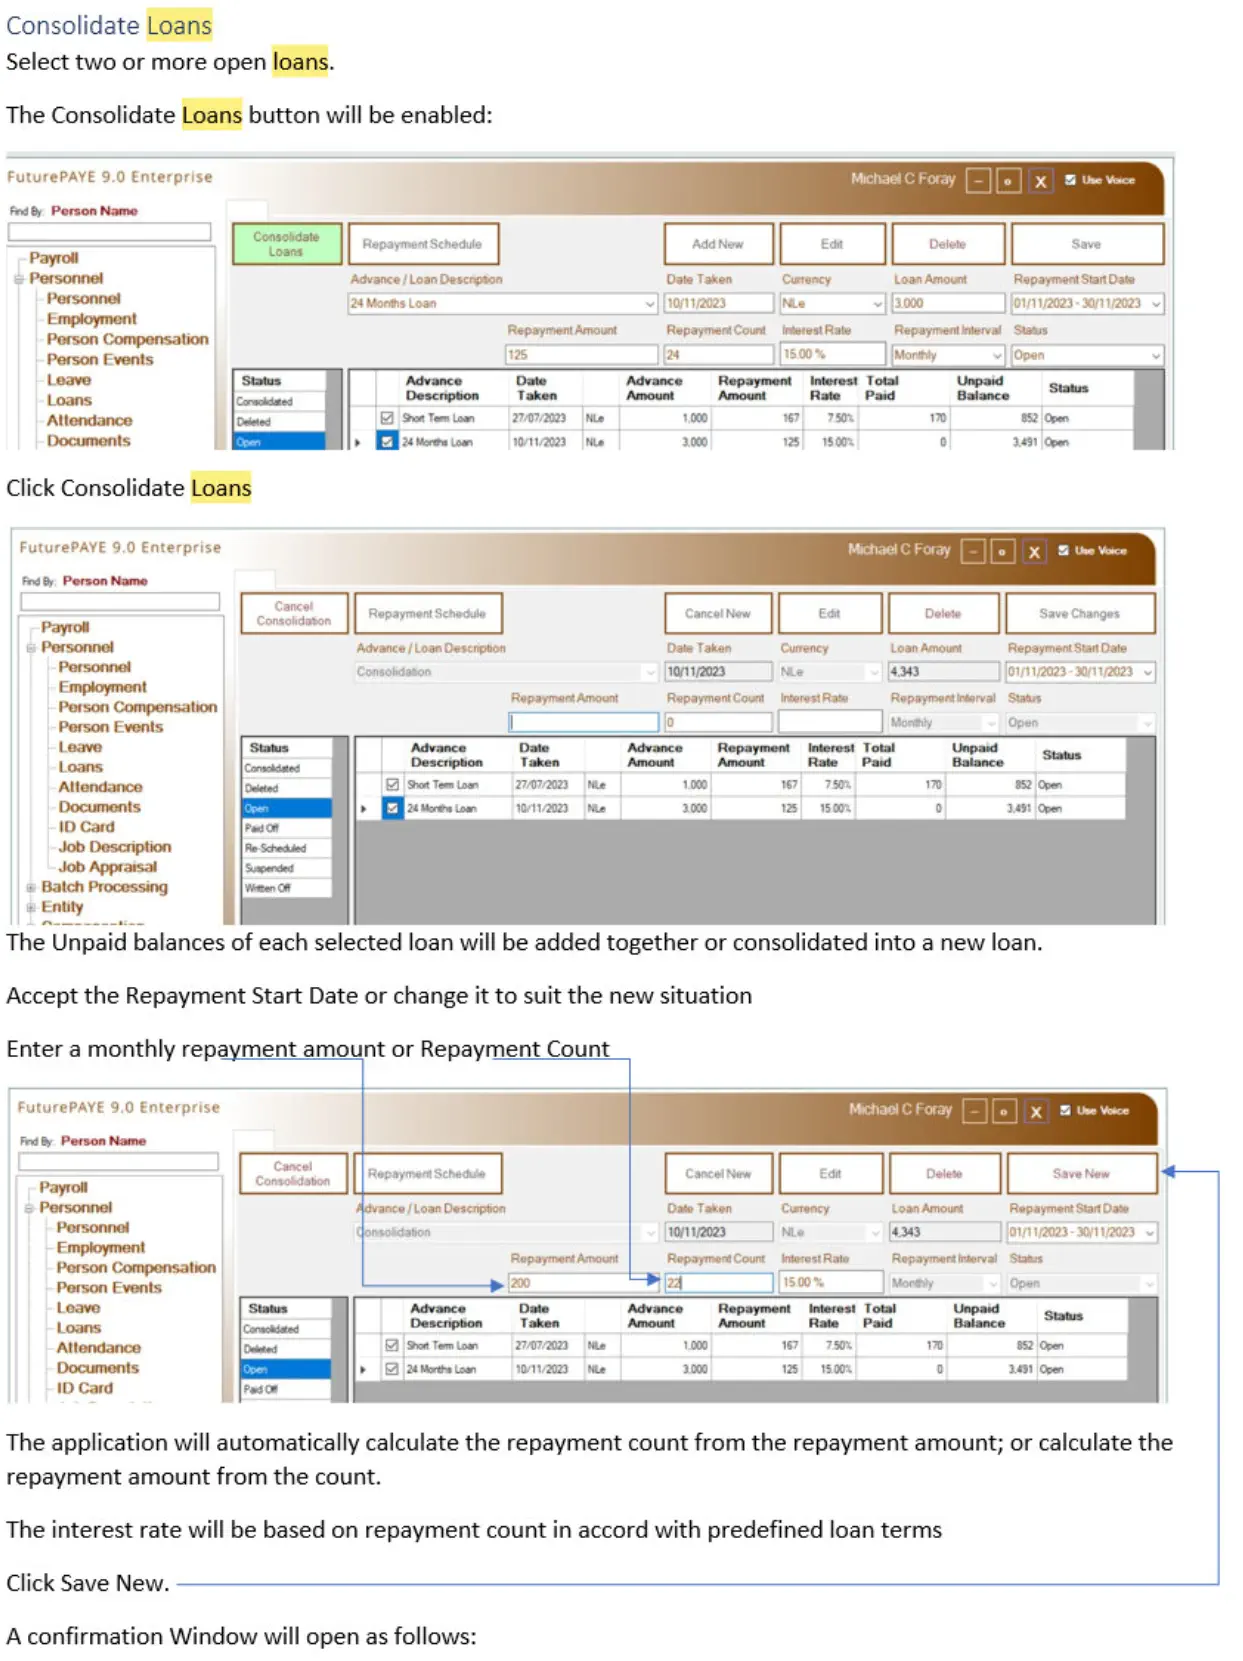Click Cancel New in the middle screenshot
1243x1661 pixels.
click(x=718, y=613)
